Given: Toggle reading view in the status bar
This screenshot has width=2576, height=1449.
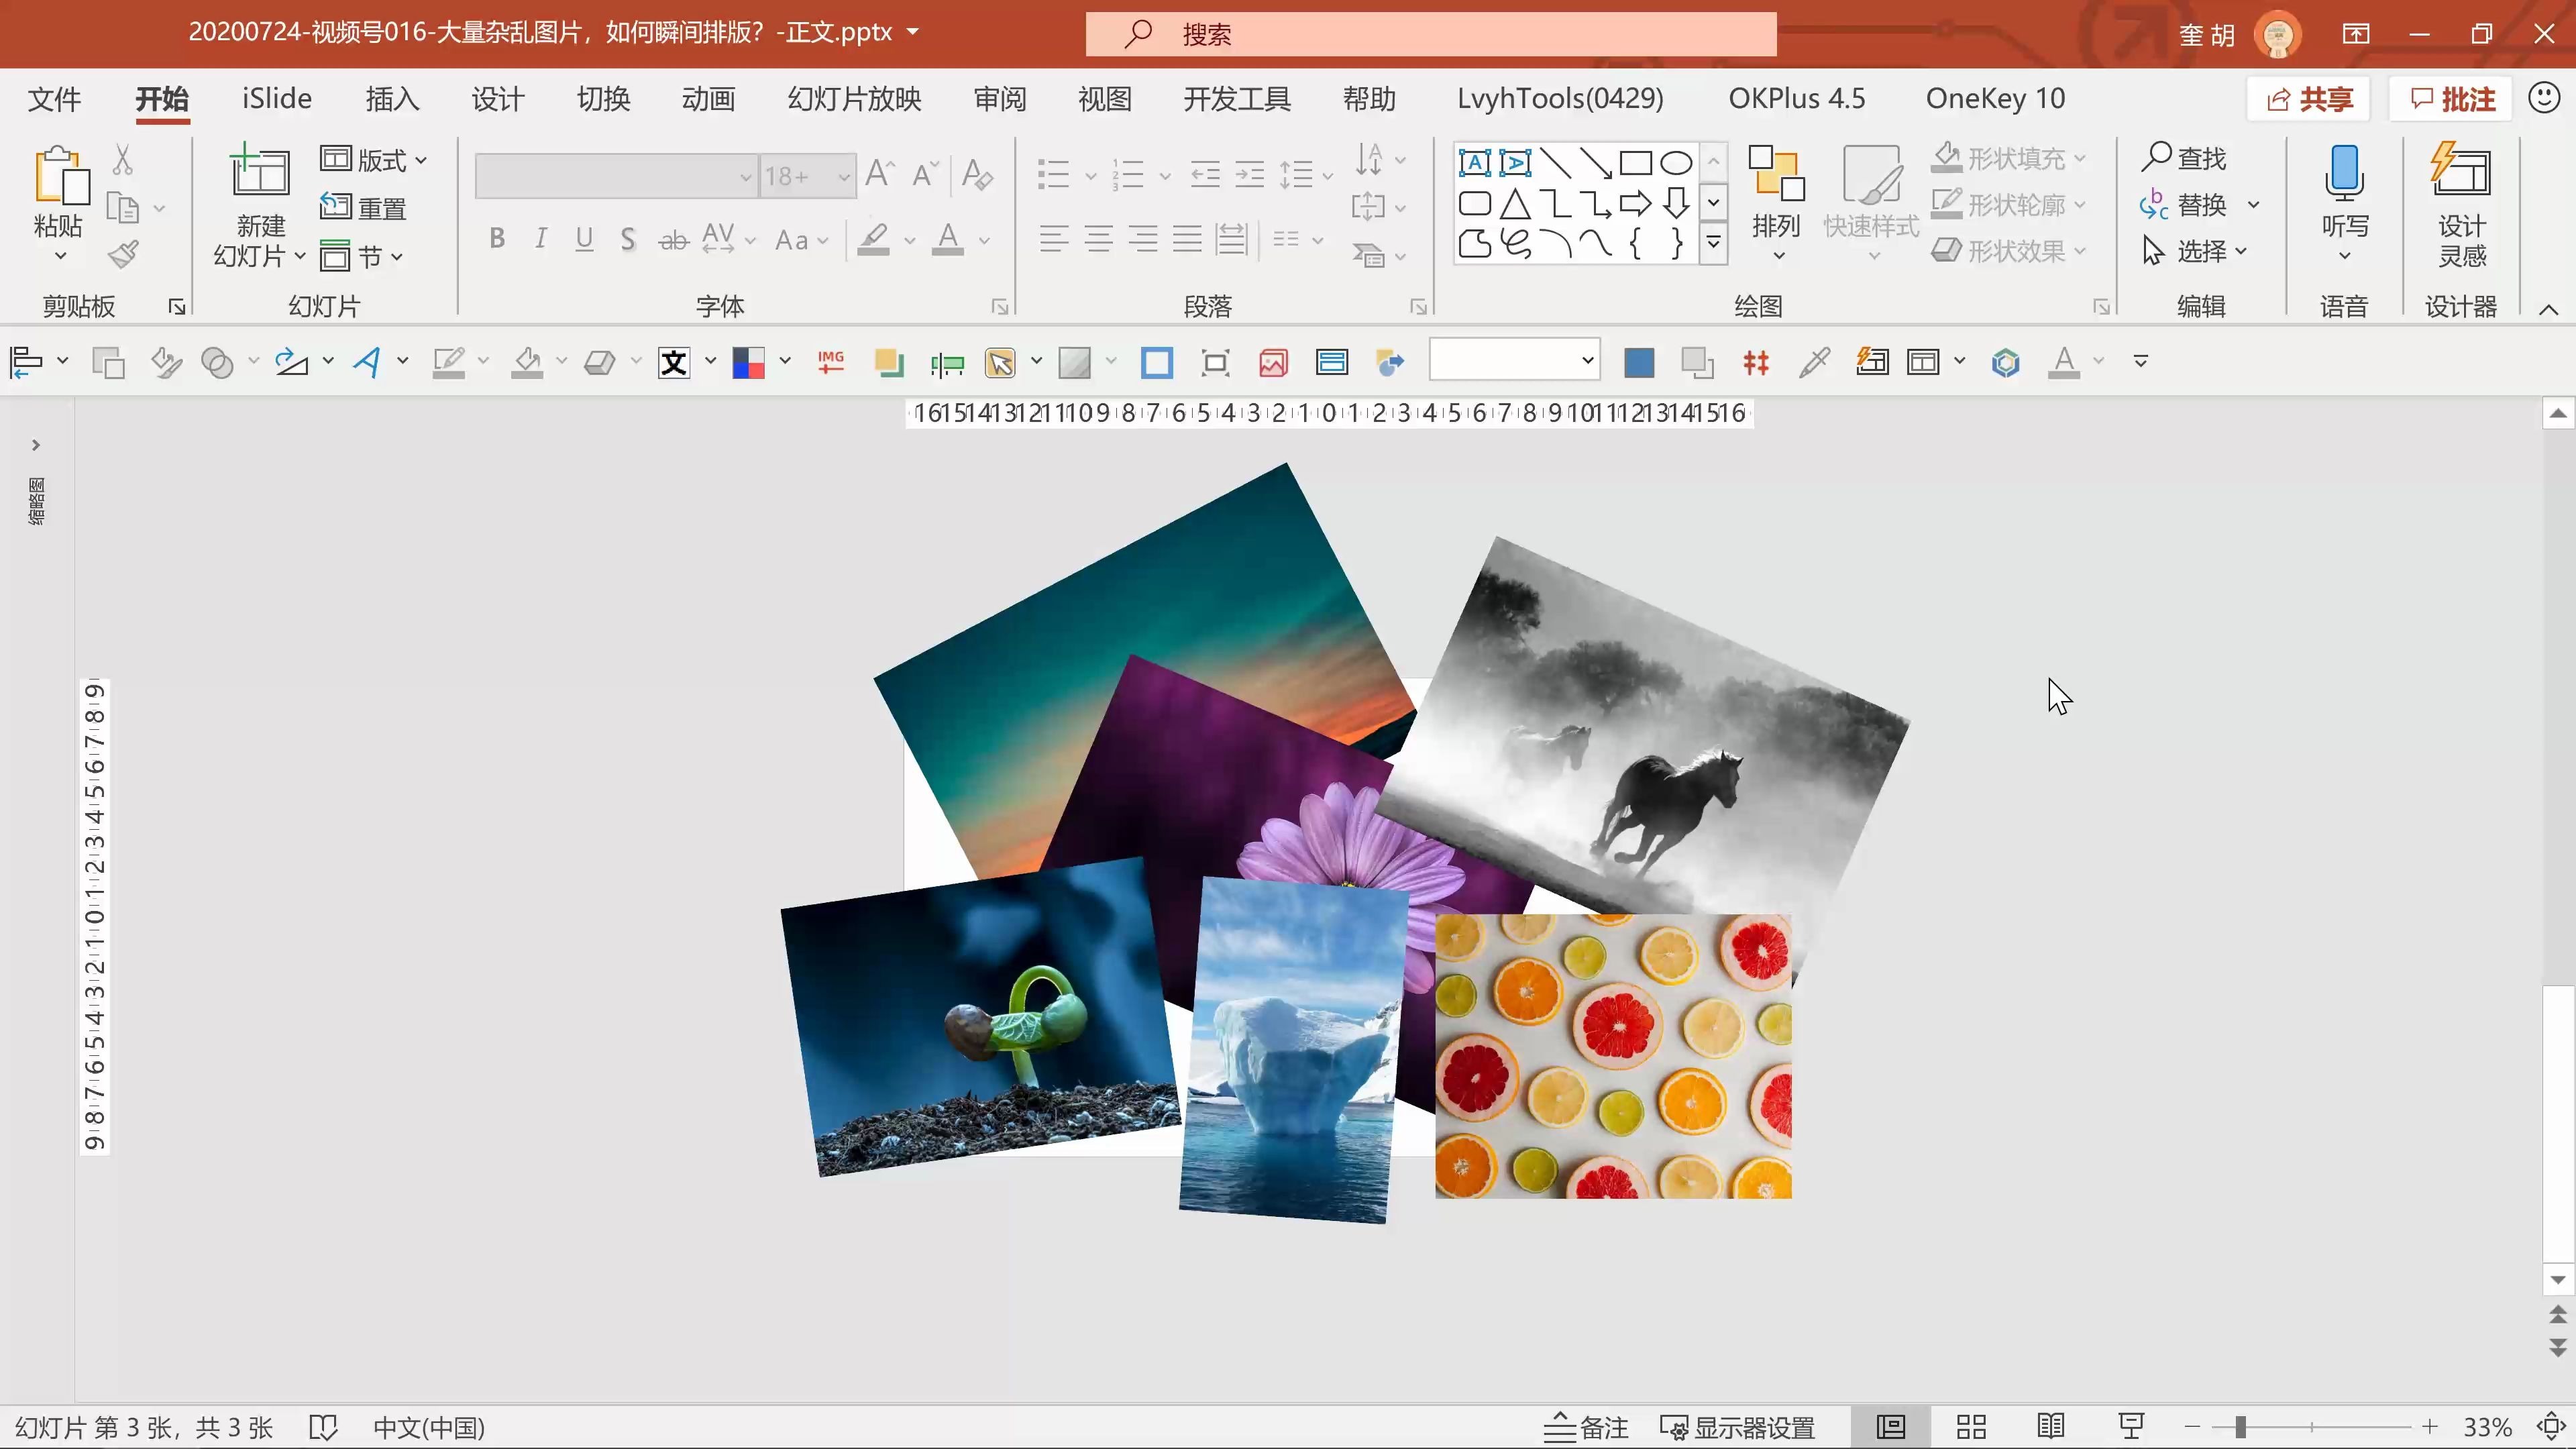Looking at the screenshot, I should click(x=2051, y=1427).
